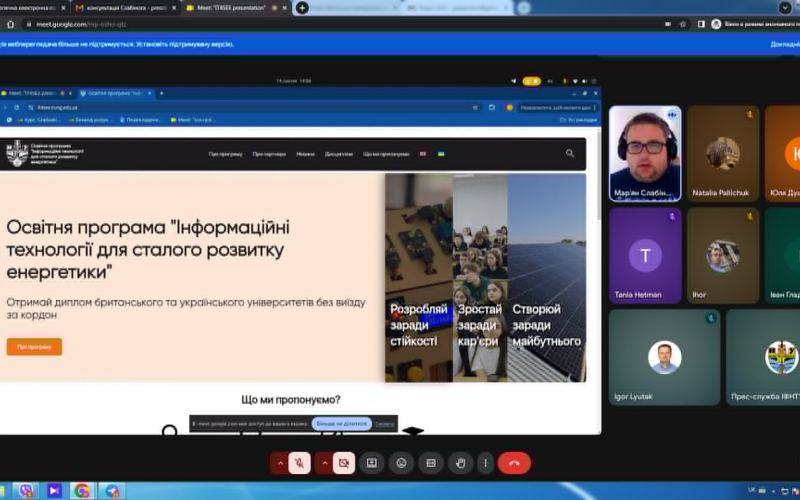Click the present screen icon
The height and width of the screenshot is (500, 800).
coord(372,463)
